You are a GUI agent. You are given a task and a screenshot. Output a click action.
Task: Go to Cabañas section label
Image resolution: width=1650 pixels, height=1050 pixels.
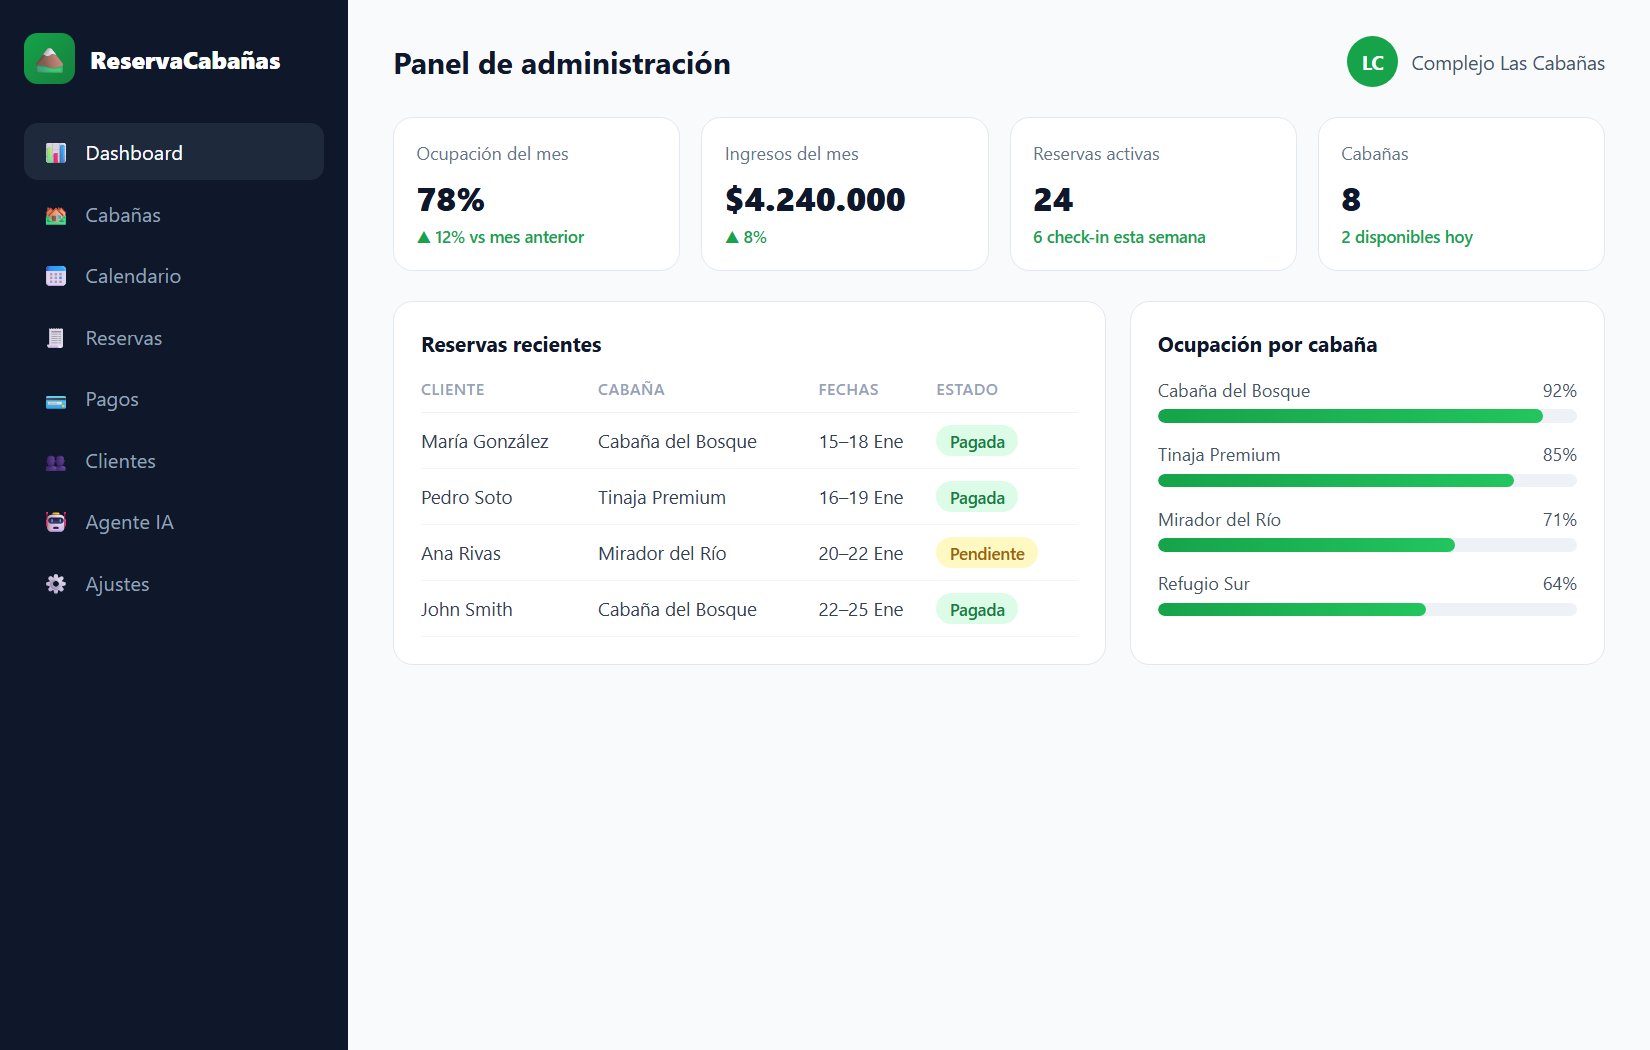tap(123, 215)
